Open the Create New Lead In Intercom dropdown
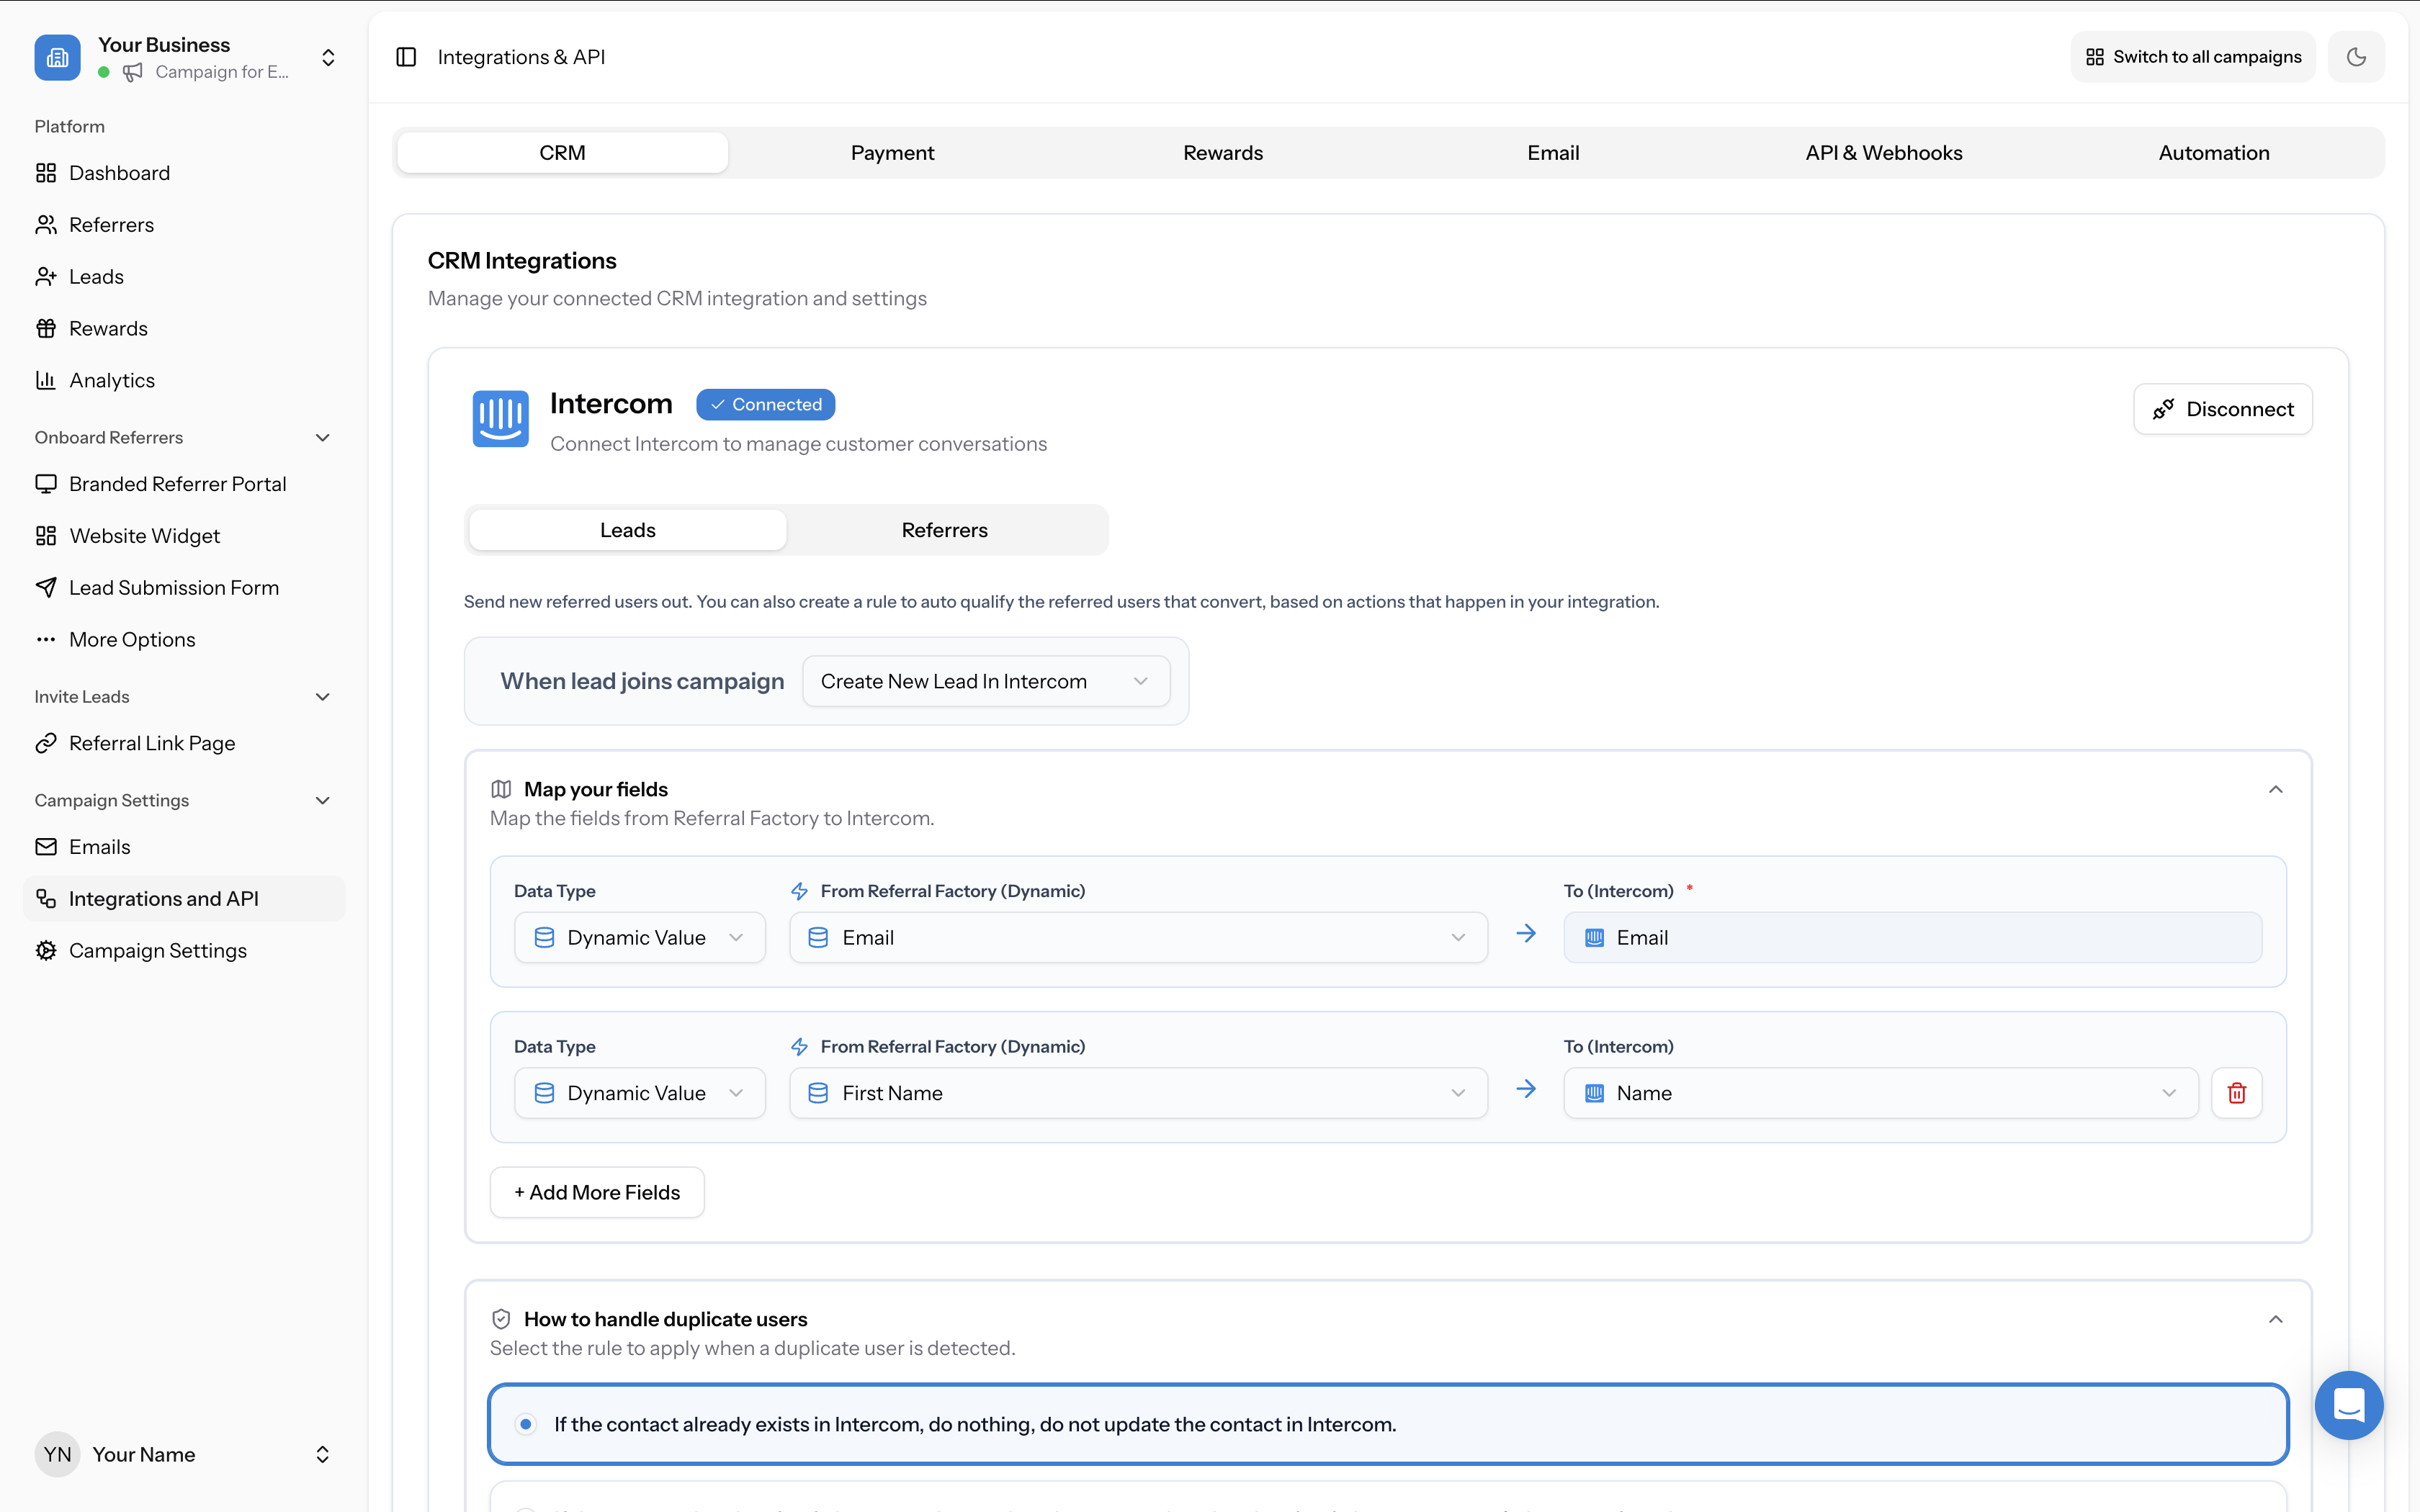The width and height of the screenshot is (2420, 1512). [x=986, y=681]
